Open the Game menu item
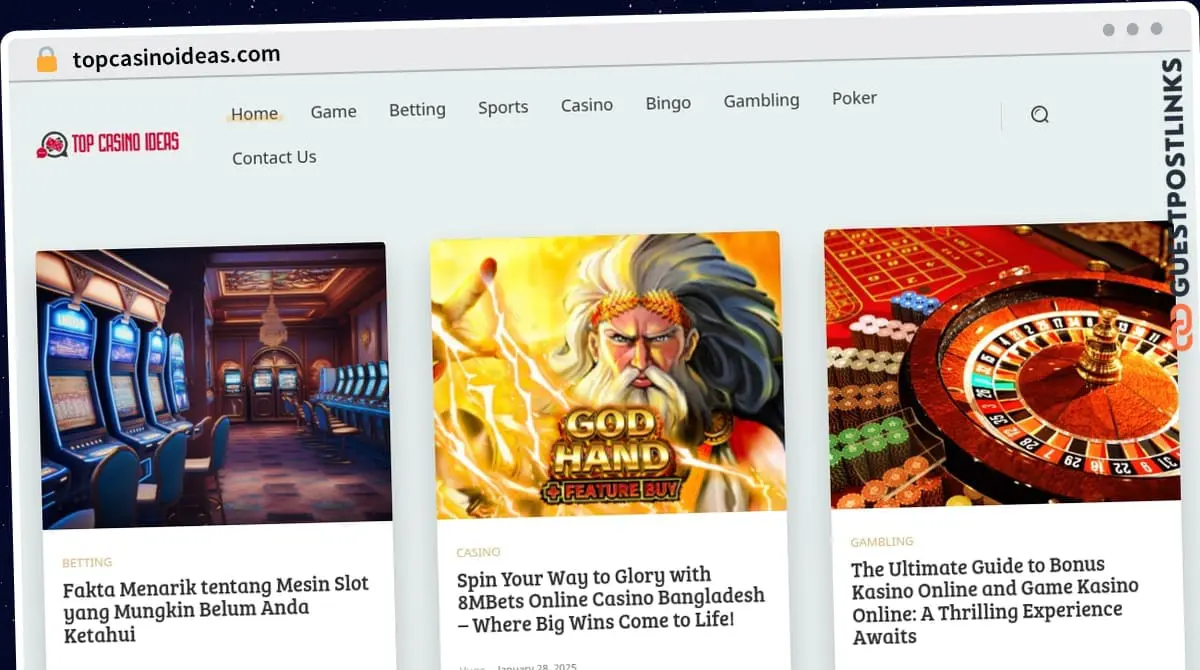Screen dimensions: 1200x670 333,112
